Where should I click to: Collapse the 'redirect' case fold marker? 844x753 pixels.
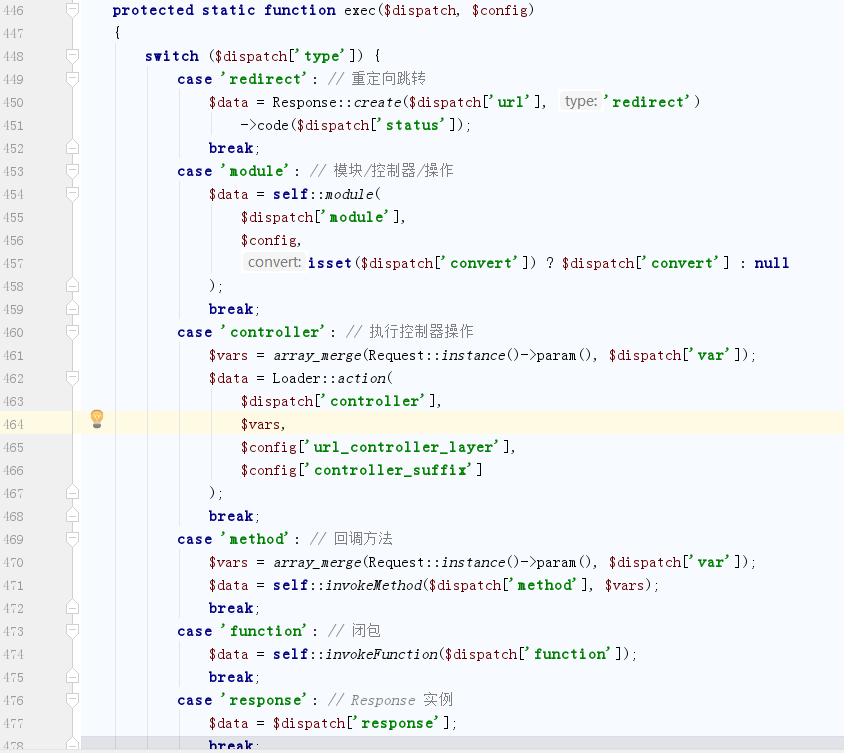(x=72, y=79)
